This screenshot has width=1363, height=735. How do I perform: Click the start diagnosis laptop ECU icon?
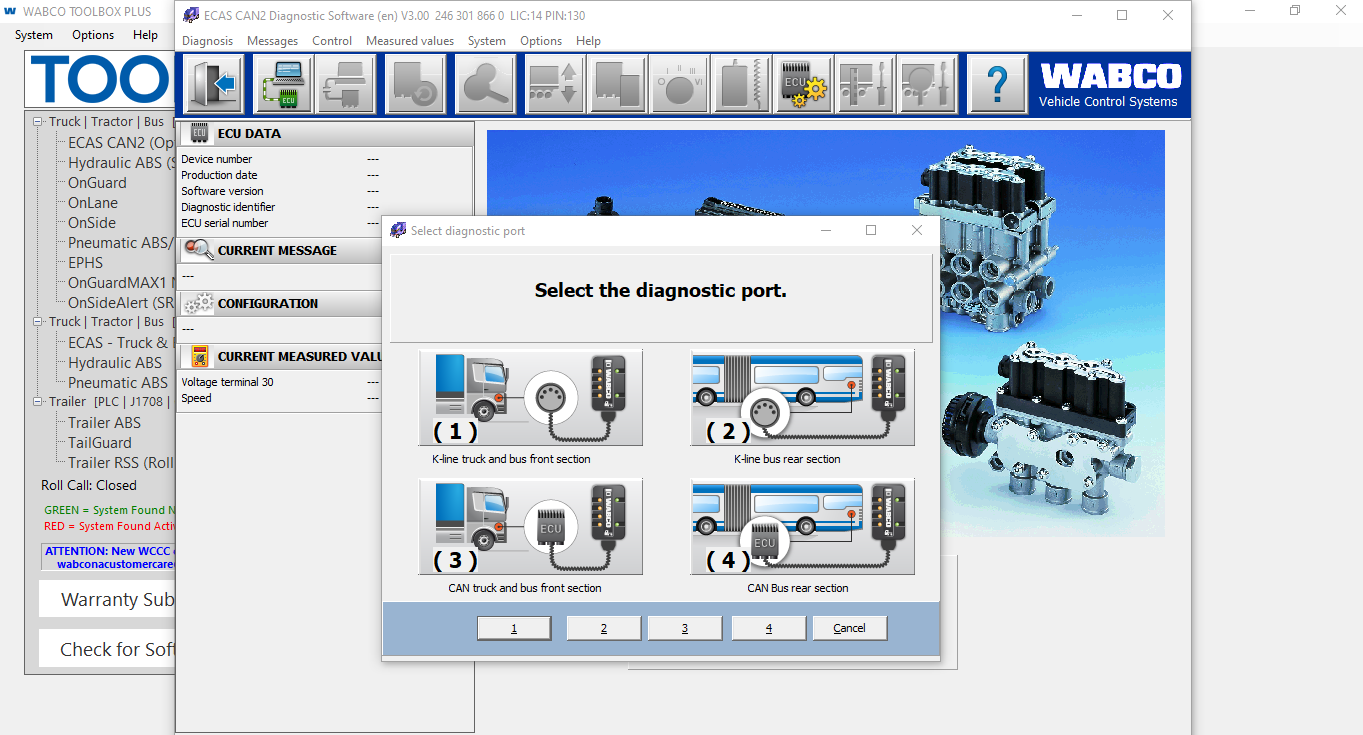pyautogui.click(x=283, y=84)
